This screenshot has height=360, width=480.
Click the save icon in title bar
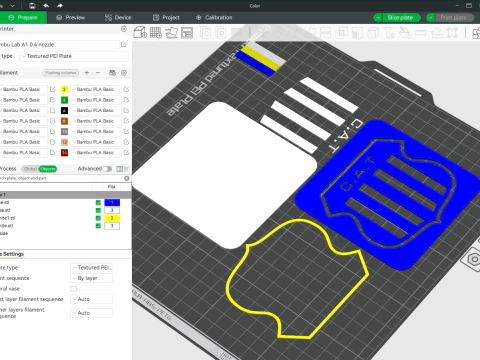pyautogui.click(x=32, y=6)
